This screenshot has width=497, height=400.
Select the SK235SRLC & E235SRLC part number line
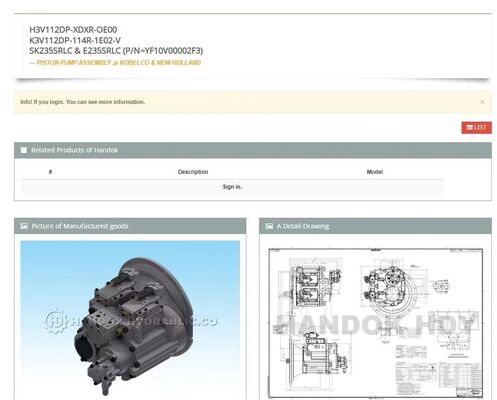[x=116, y=51]
